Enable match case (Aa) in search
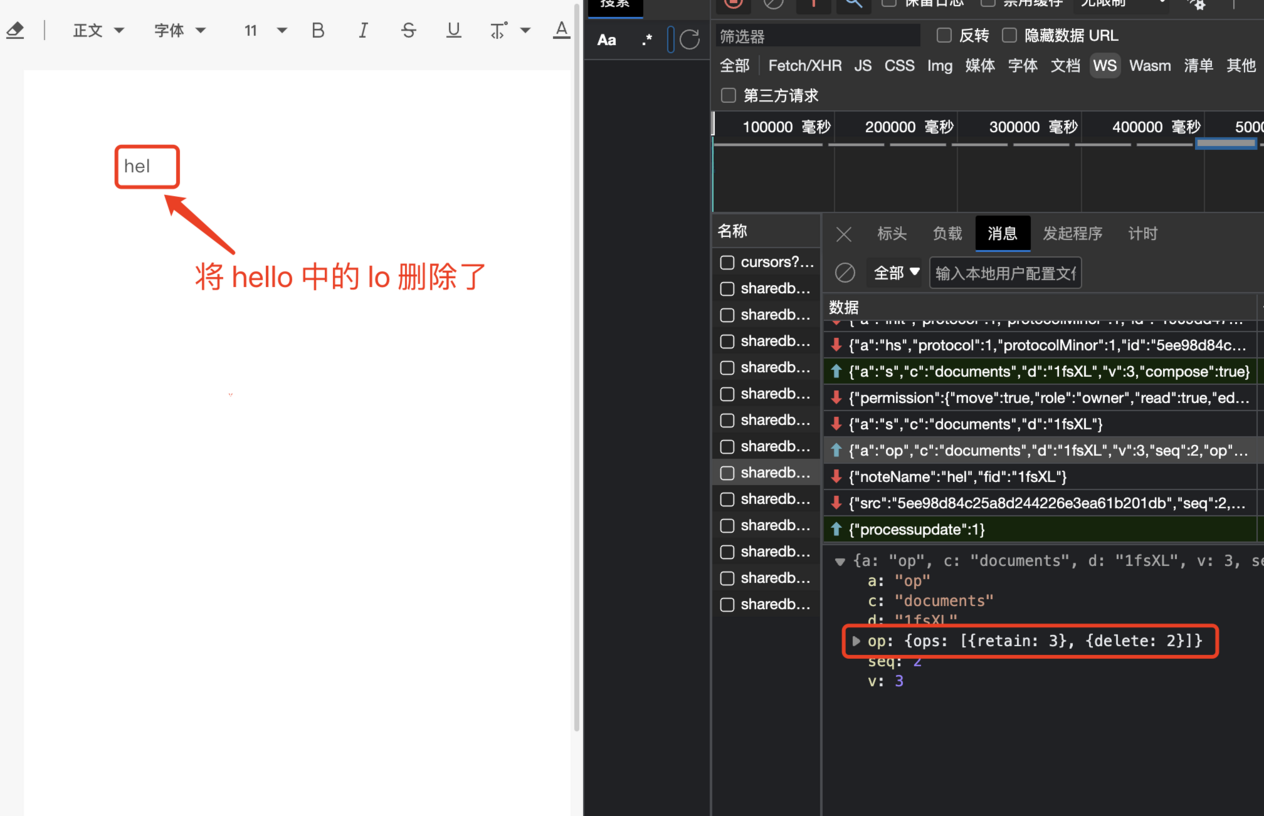 (607, 40)
